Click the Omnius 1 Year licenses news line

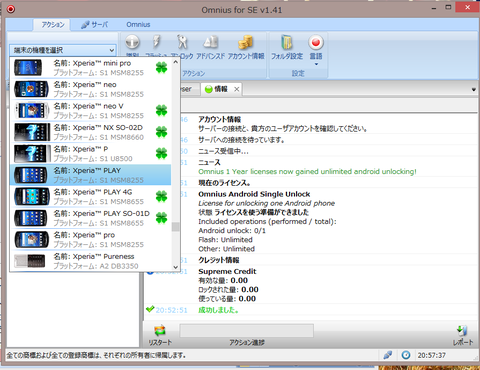pos(307,171)
